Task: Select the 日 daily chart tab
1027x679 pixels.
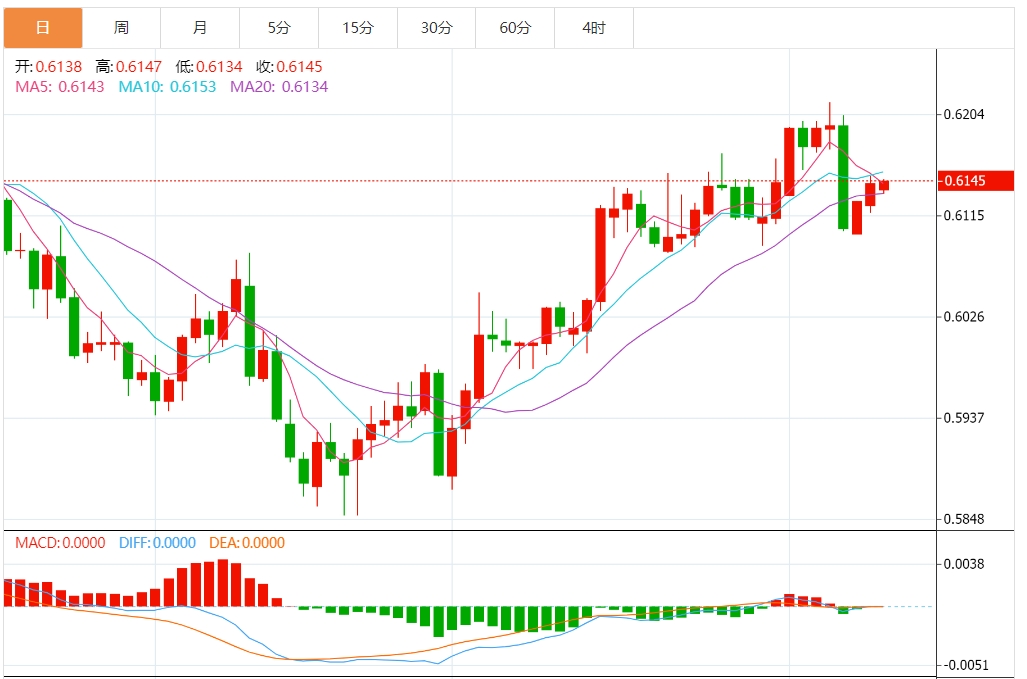Action: [x=43, y=28]
